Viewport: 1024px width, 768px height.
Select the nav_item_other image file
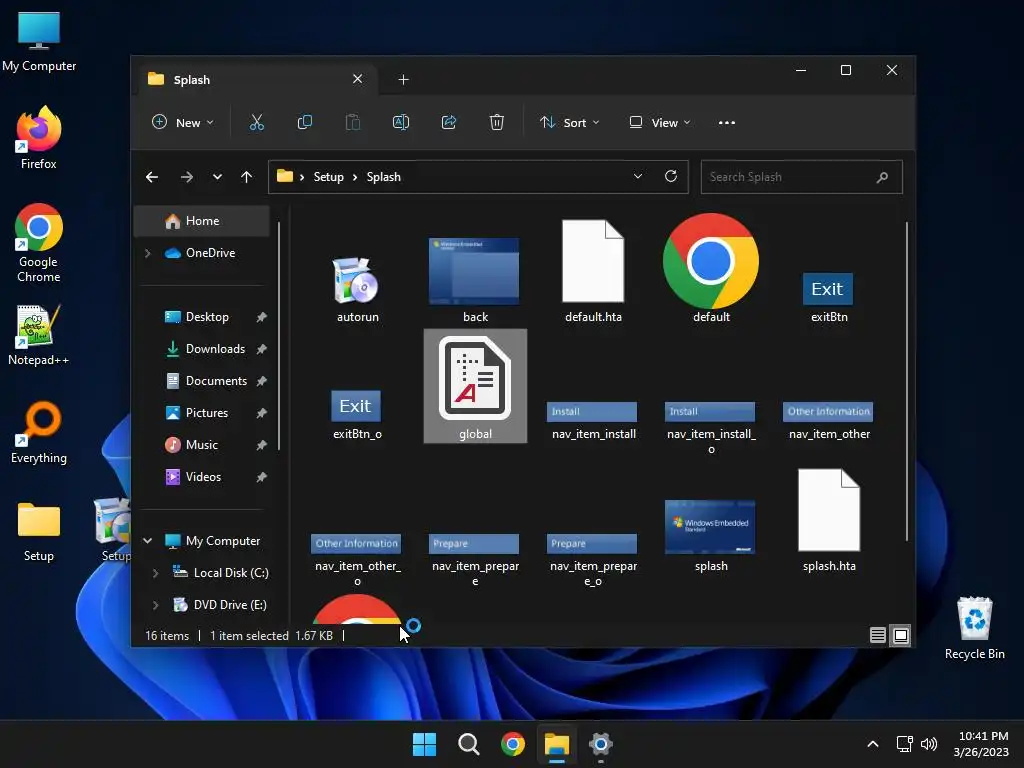(x=828, y=411)
